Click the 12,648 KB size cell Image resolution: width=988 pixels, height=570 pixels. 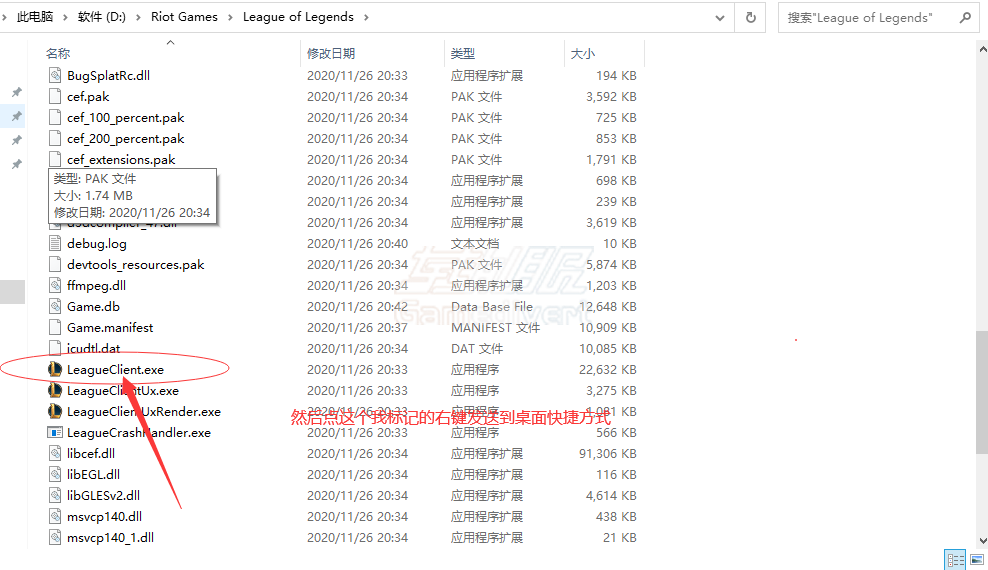pos(607,307)
